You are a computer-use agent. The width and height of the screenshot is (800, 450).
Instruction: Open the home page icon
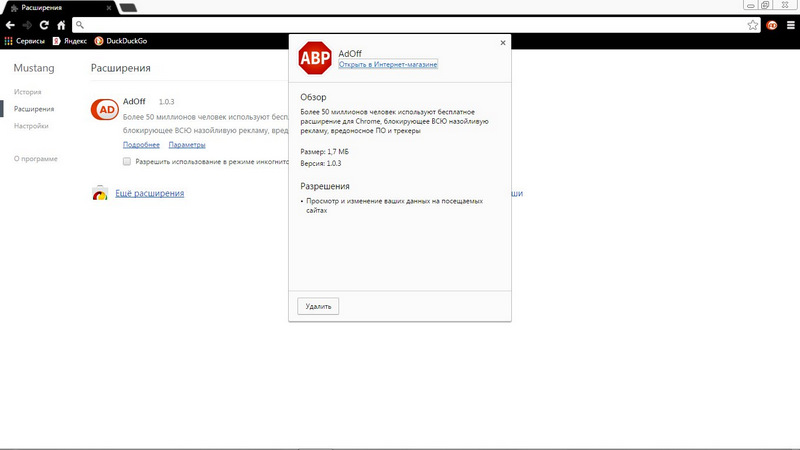(61, 25)
